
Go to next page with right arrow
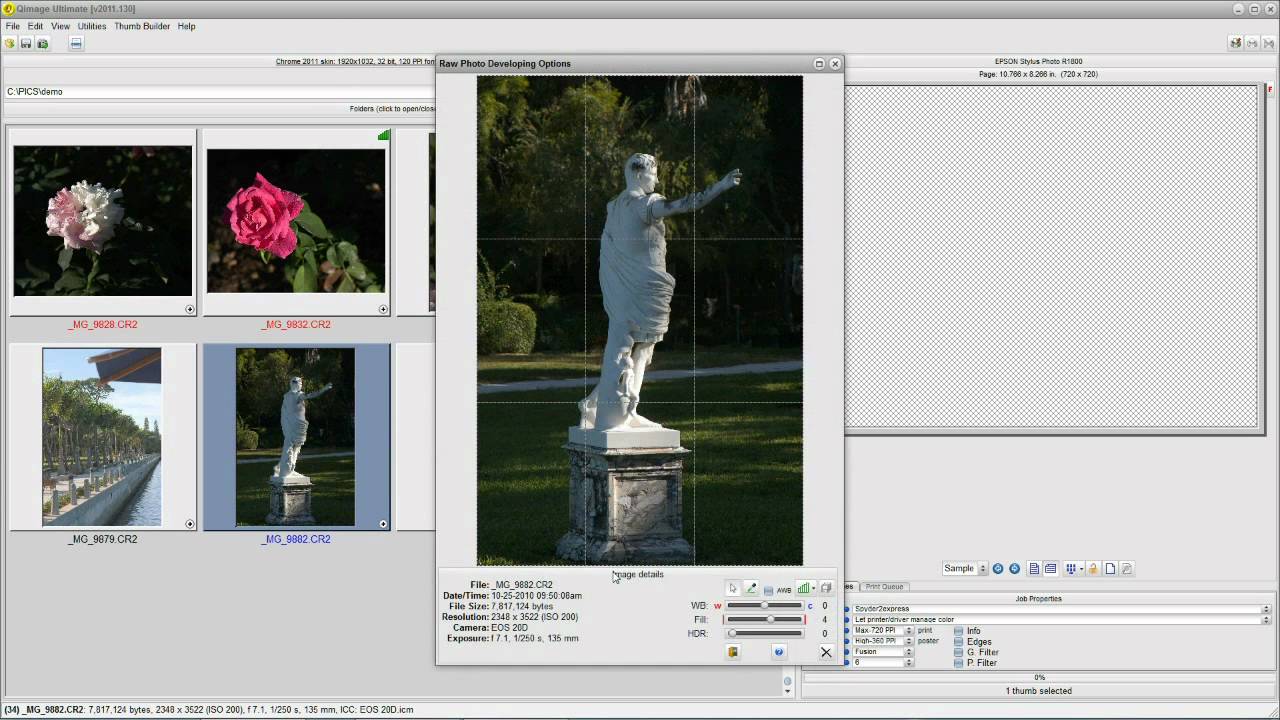pos(1014,569)
